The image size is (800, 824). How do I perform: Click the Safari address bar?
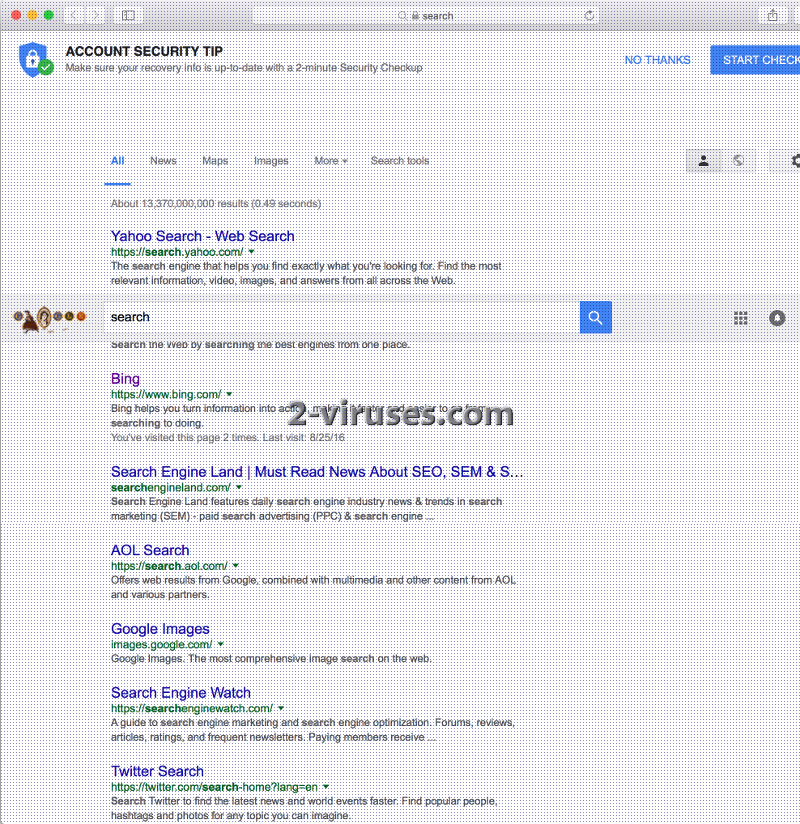pyautogui.click(x=426, y=16)
